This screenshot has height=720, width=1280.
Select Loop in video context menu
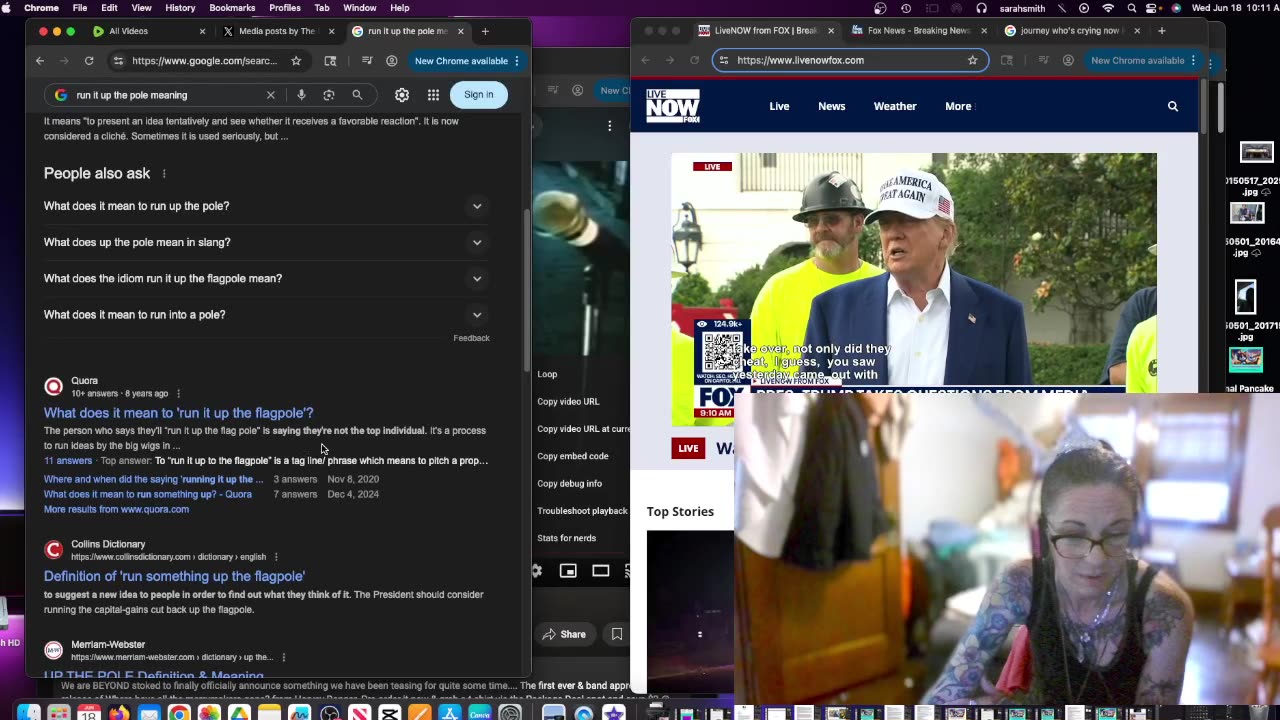tap(547, 374)
